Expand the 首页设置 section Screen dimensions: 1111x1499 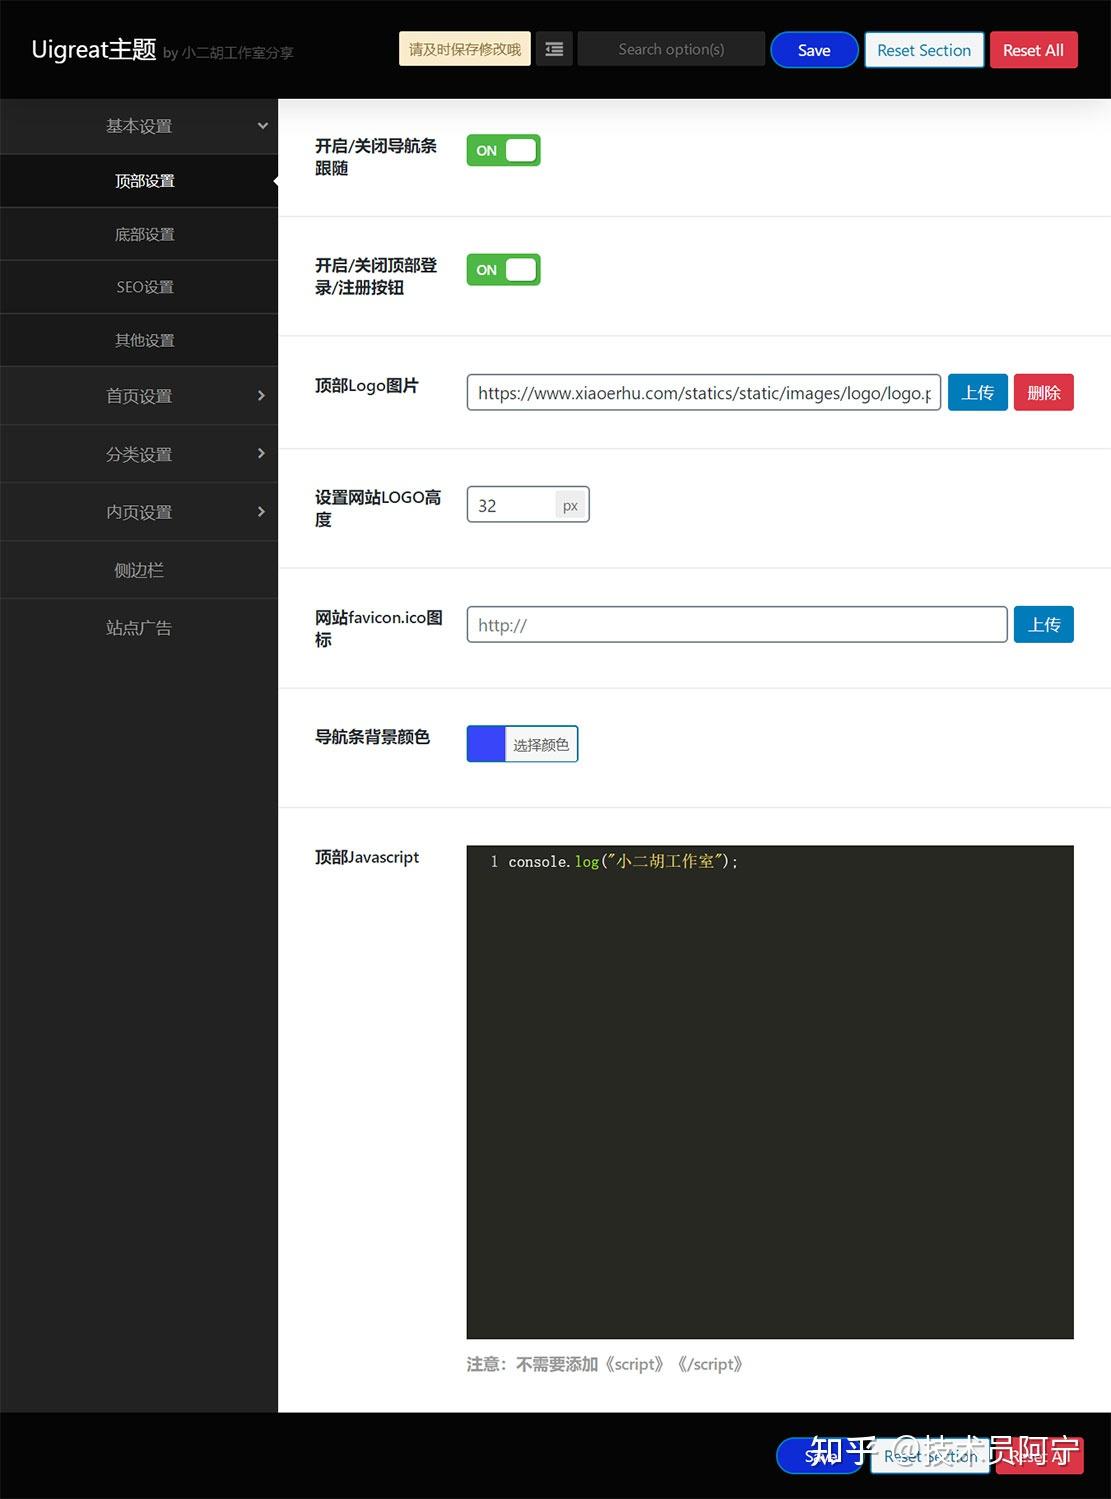[x=139, y=395]
